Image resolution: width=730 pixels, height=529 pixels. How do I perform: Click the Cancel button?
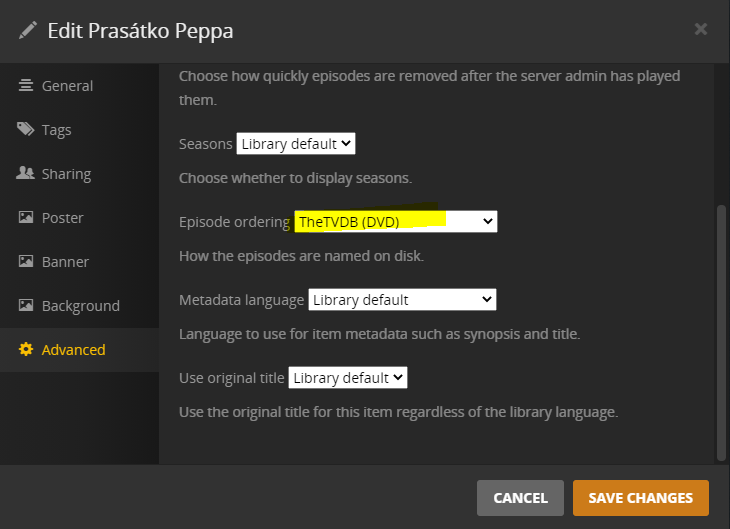(x=520, y=498)
